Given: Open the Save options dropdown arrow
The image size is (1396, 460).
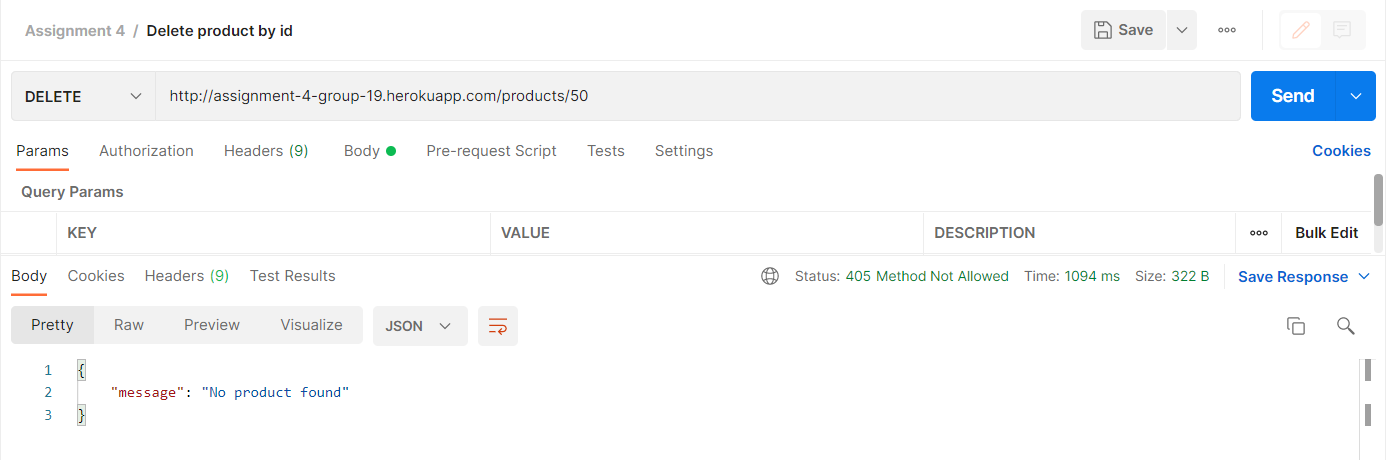Looking at the screenshot, I should point(1181,30).
